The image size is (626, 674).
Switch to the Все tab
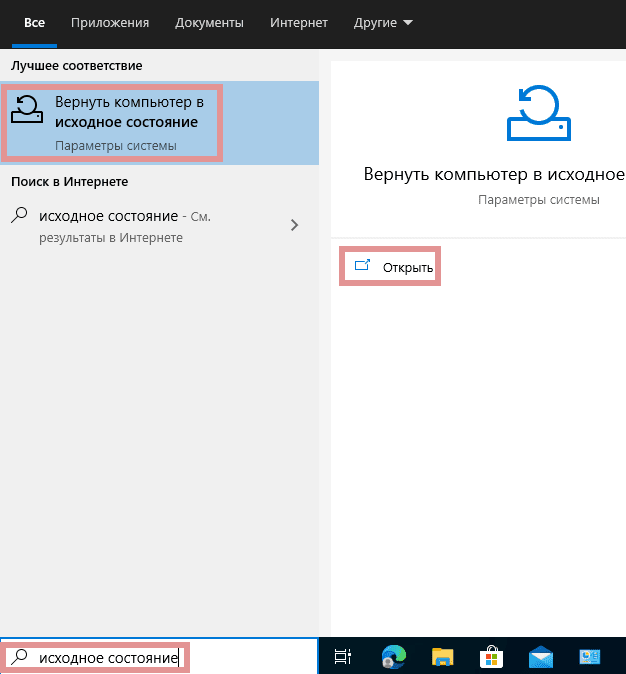tap(34, 23)
